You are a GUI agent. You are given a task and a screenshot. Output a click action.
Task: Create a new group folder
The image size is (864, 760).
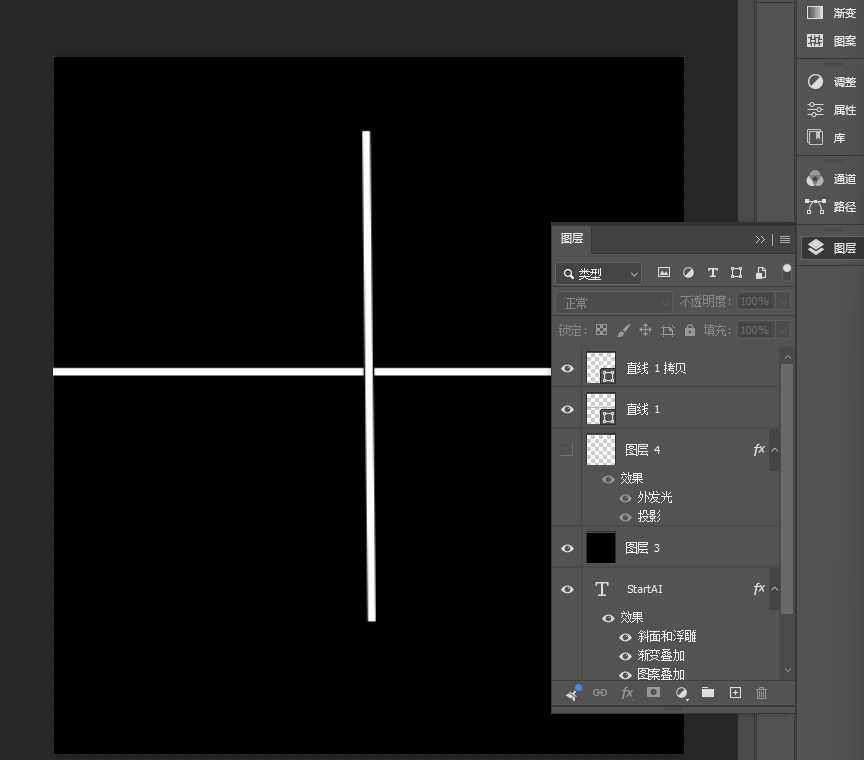708,692
